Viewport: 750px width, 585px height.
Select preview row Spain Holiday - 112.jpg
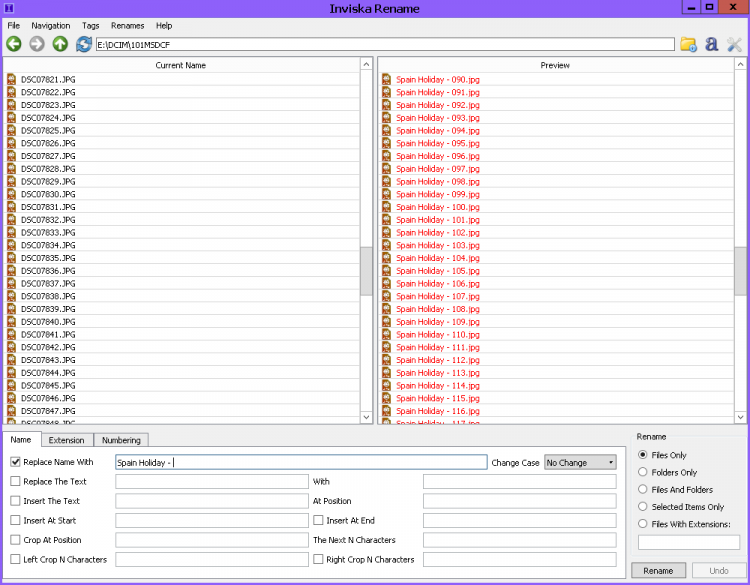click(x=556, y=360)
